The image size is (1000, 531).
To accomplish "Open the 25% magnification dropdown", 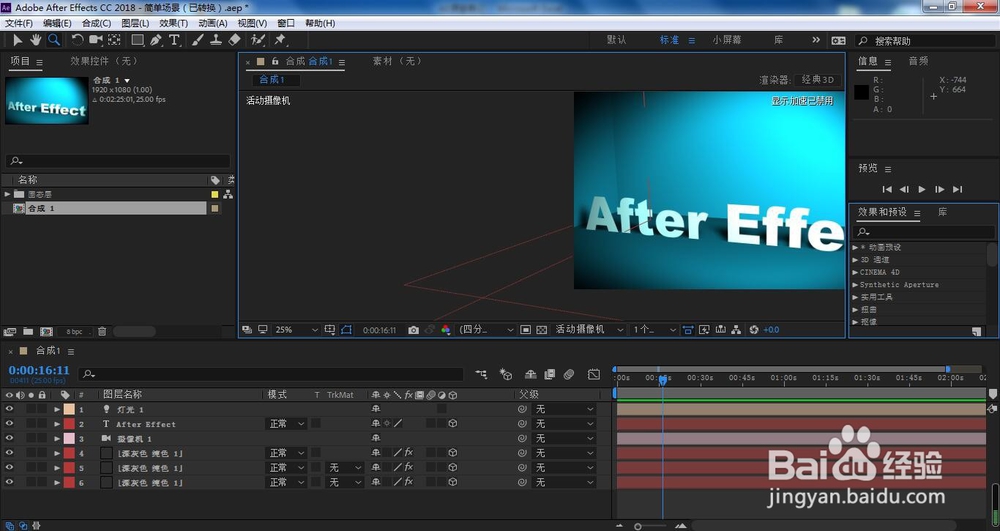I will click(296, 330).
